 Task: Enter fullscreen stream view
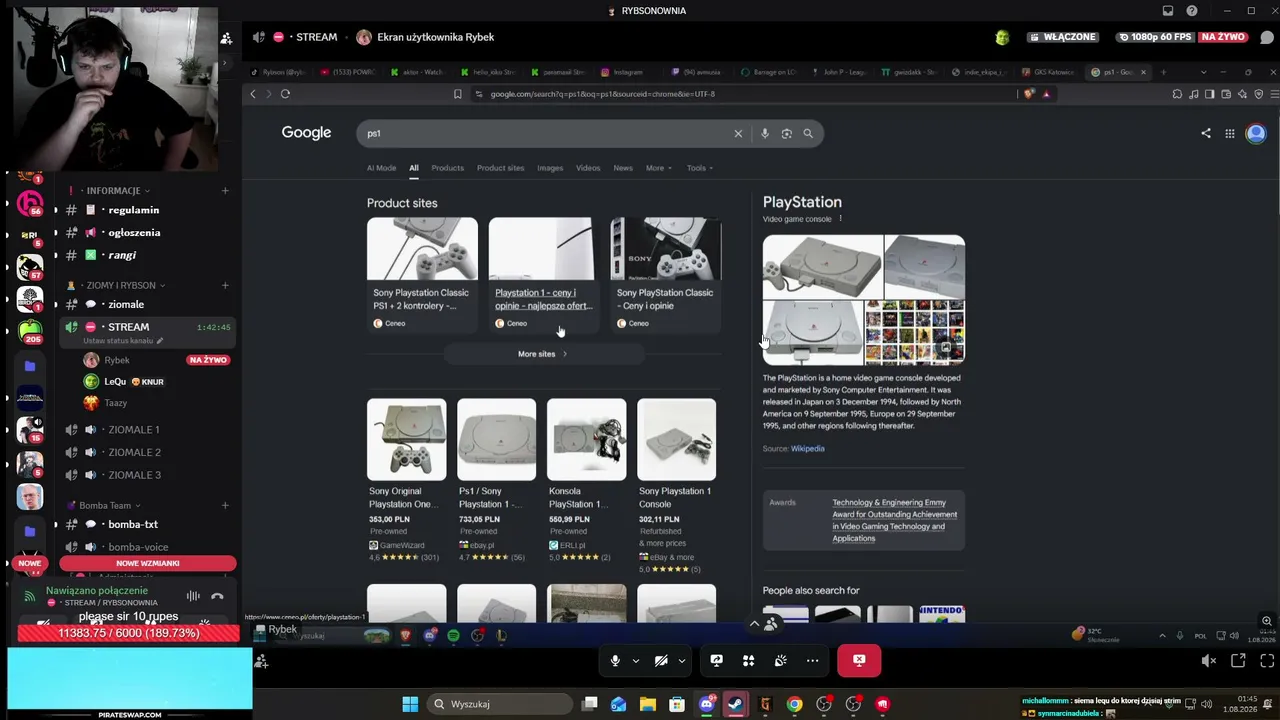pos(1267,661)
